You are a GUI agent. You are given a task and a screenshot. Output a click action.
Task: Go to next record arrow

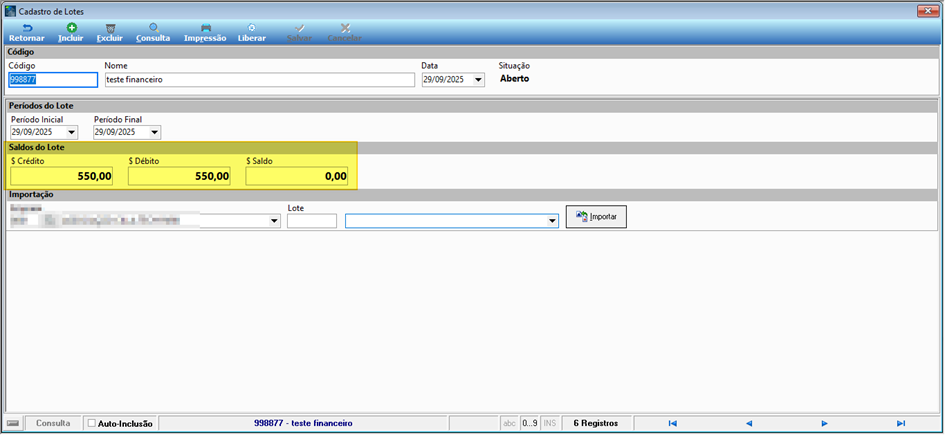click(x=824, y=424)
